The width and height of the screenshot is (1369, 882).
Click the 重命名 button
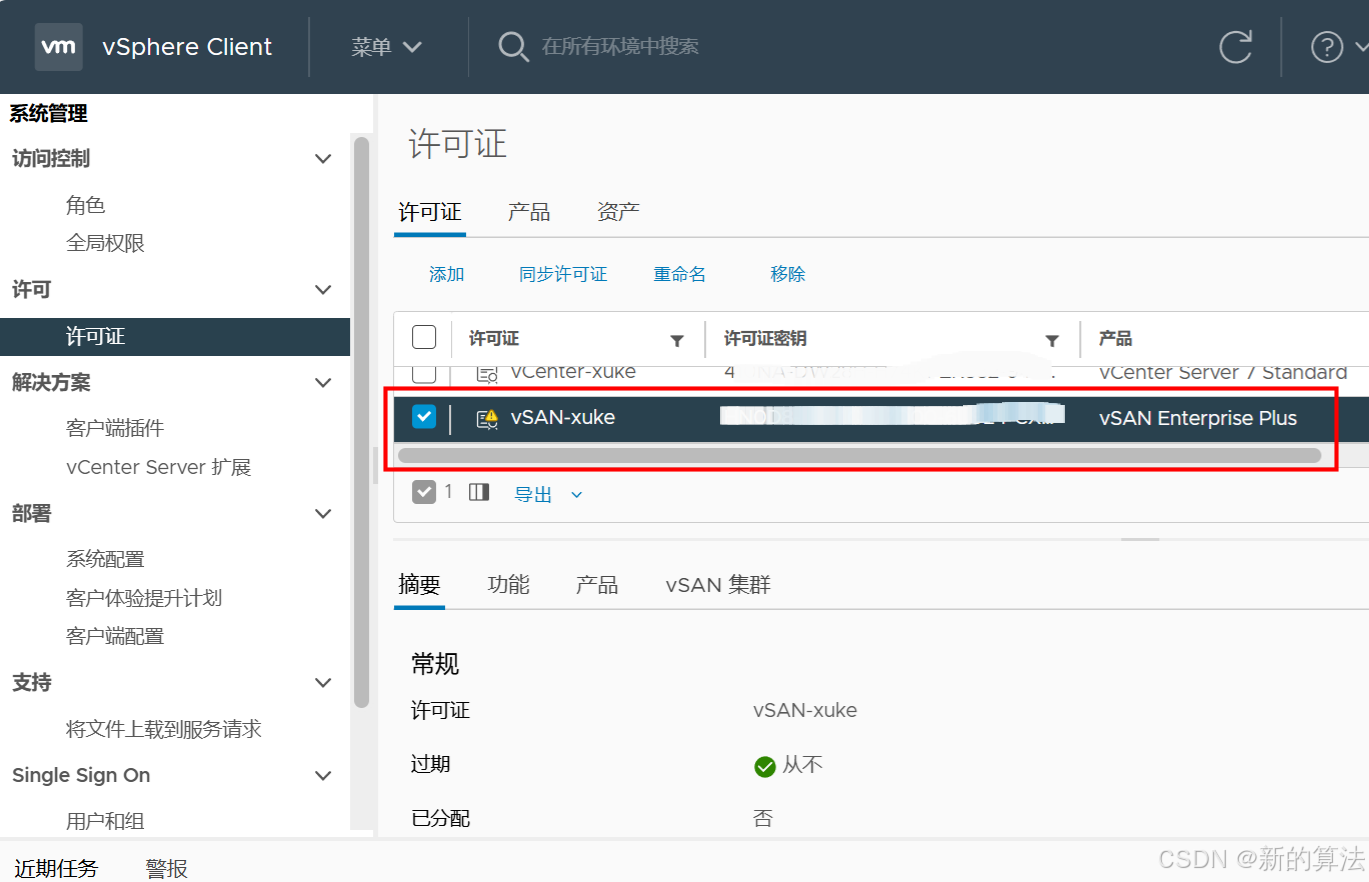[x=680, y=274]
